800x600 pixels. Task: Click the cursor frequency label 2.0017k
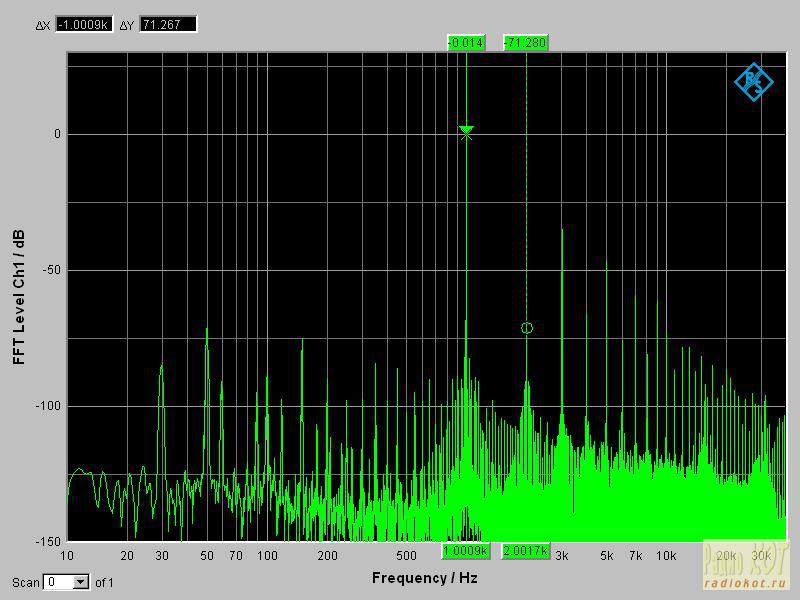click(x=526, y=551)
